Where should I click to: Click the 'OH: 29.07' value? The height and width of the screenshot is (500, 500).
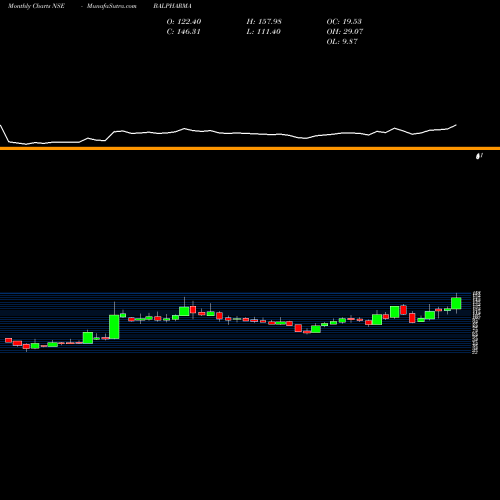345,31
